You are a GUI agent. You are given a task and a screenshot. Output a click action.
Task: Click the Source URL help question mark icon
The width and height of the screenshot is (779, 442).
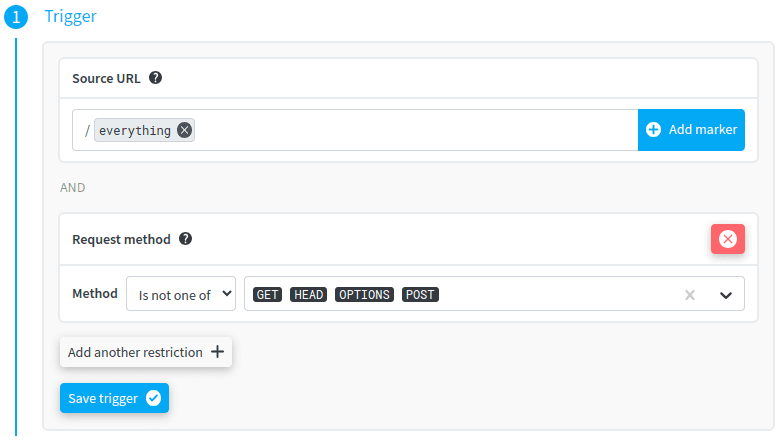click(x=156, y=78)
